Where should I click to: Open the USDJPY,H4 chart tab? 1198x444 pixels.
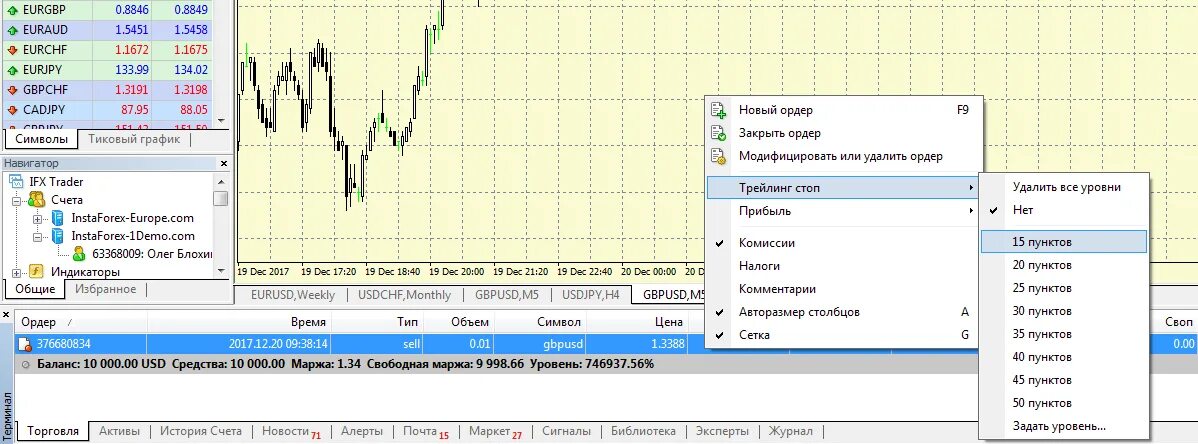click(x=590, y=294)
